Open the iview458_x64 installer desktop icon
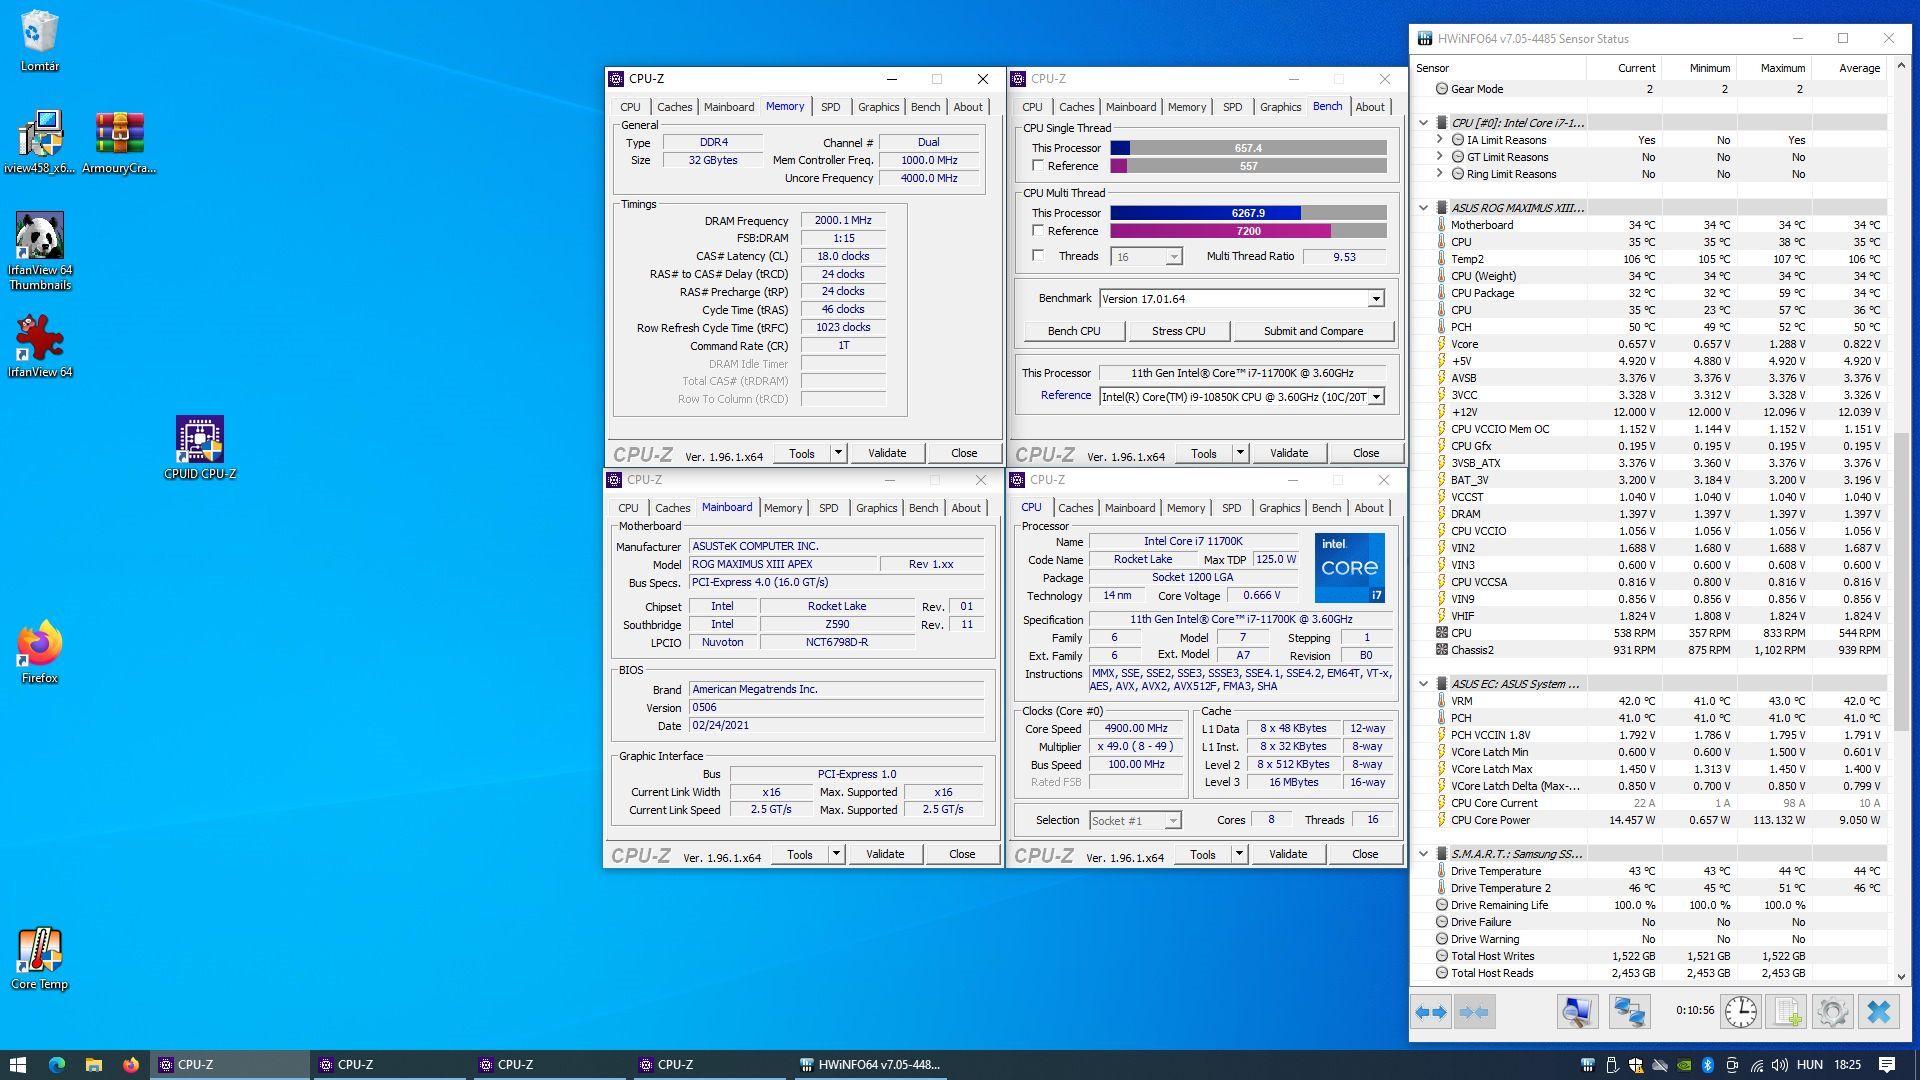 (39, 142)
